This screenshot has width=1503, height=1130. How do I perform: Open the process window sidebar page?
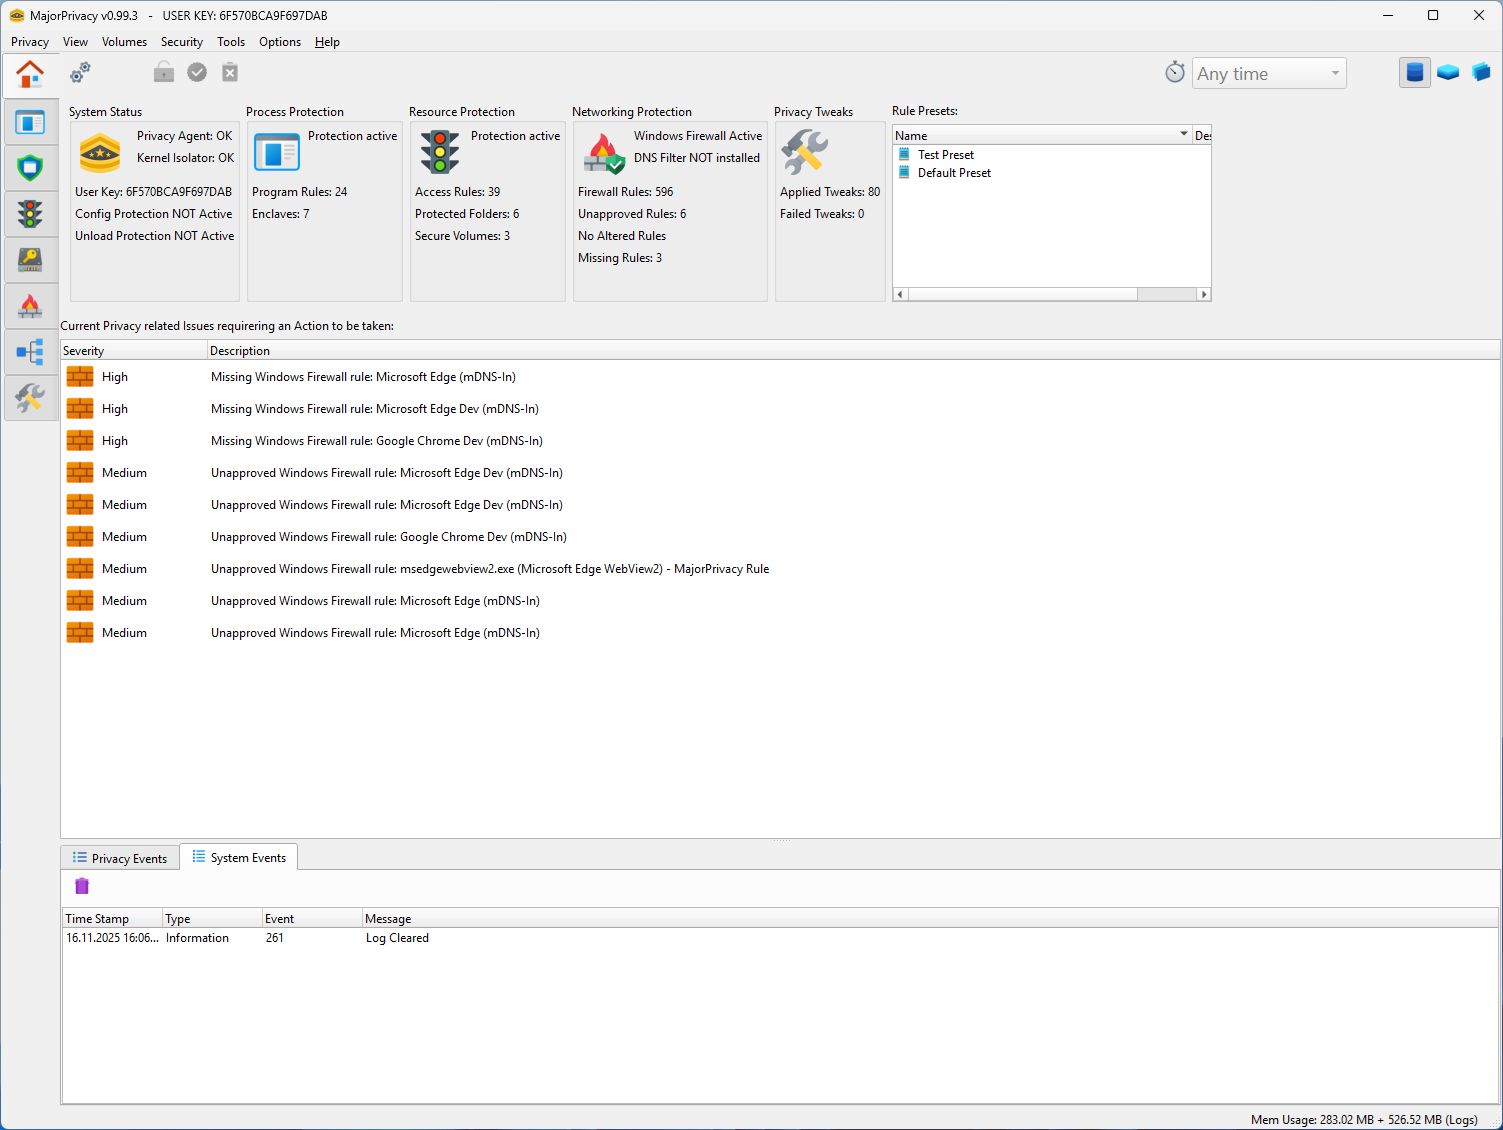[30, 122]
